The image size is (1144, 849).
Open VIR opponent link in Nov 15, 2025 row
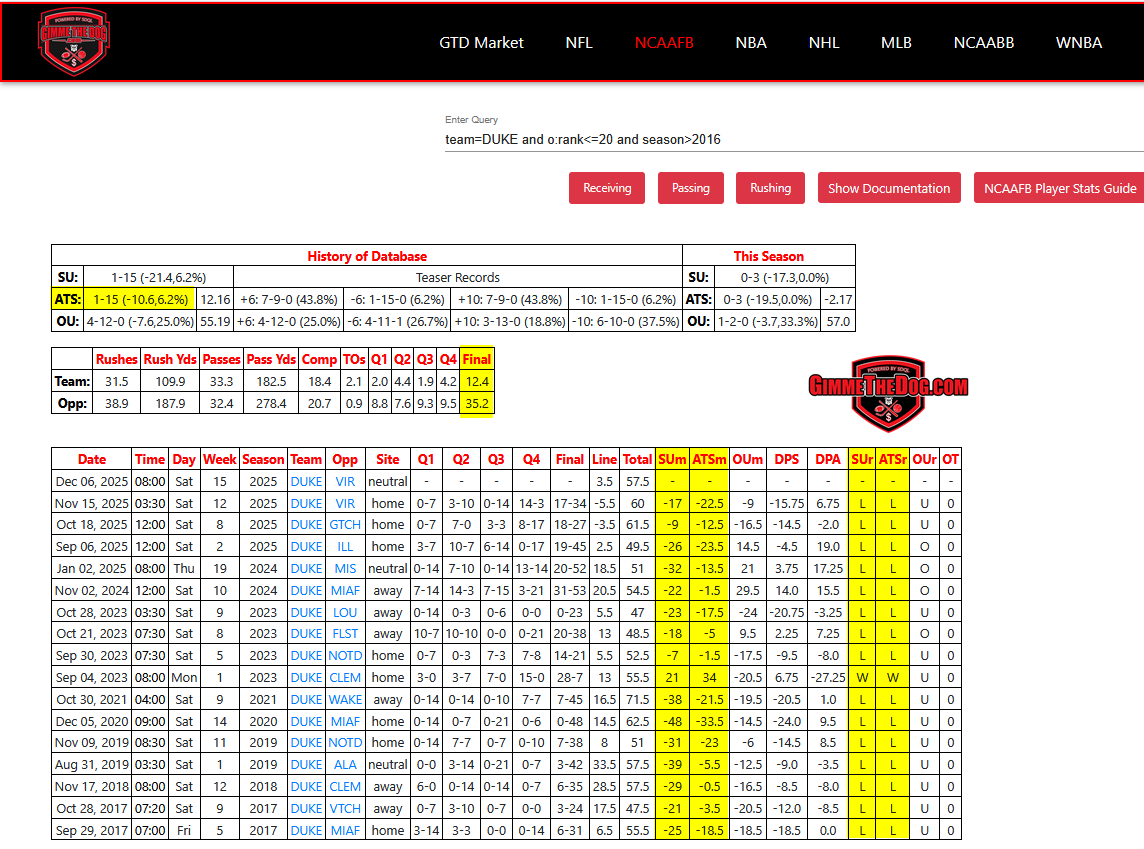pyautogui.click(x=345, y=503)
